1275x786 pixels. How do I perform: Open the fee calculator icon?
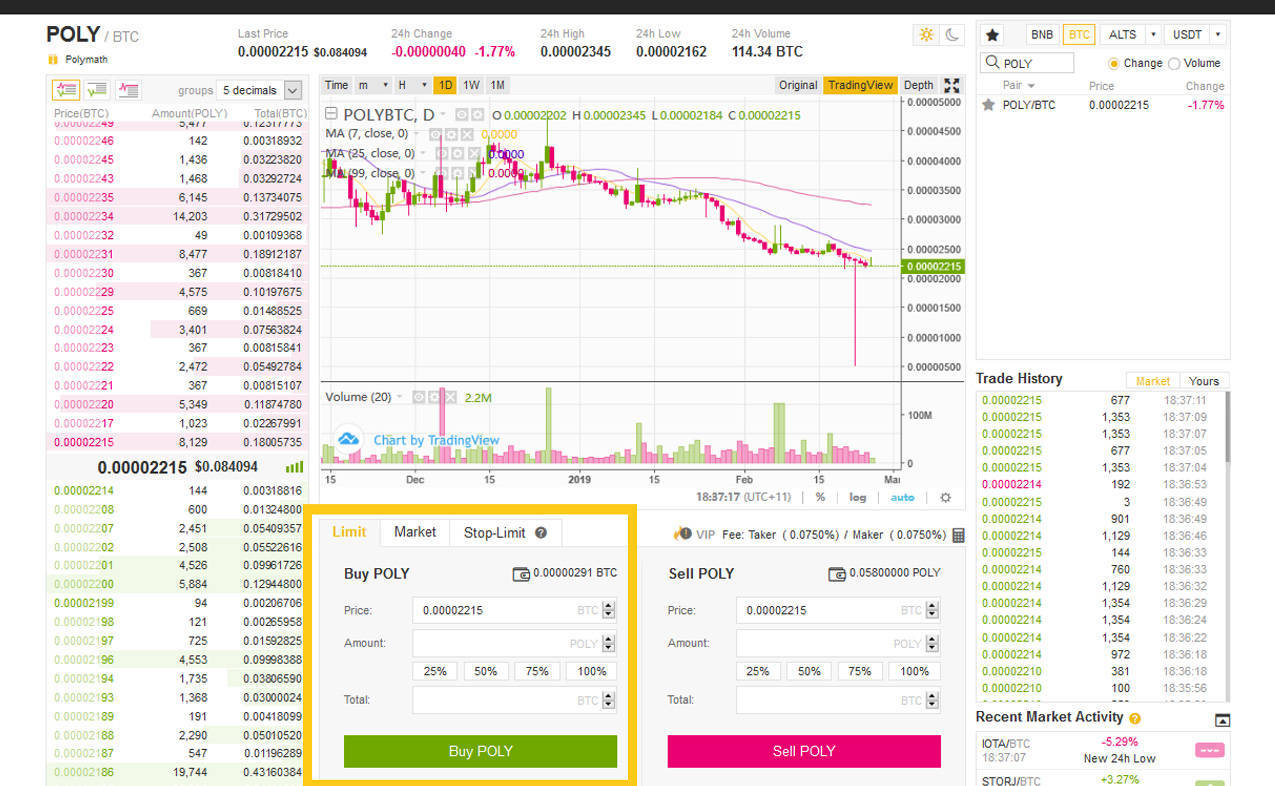(x=959, y=535)
